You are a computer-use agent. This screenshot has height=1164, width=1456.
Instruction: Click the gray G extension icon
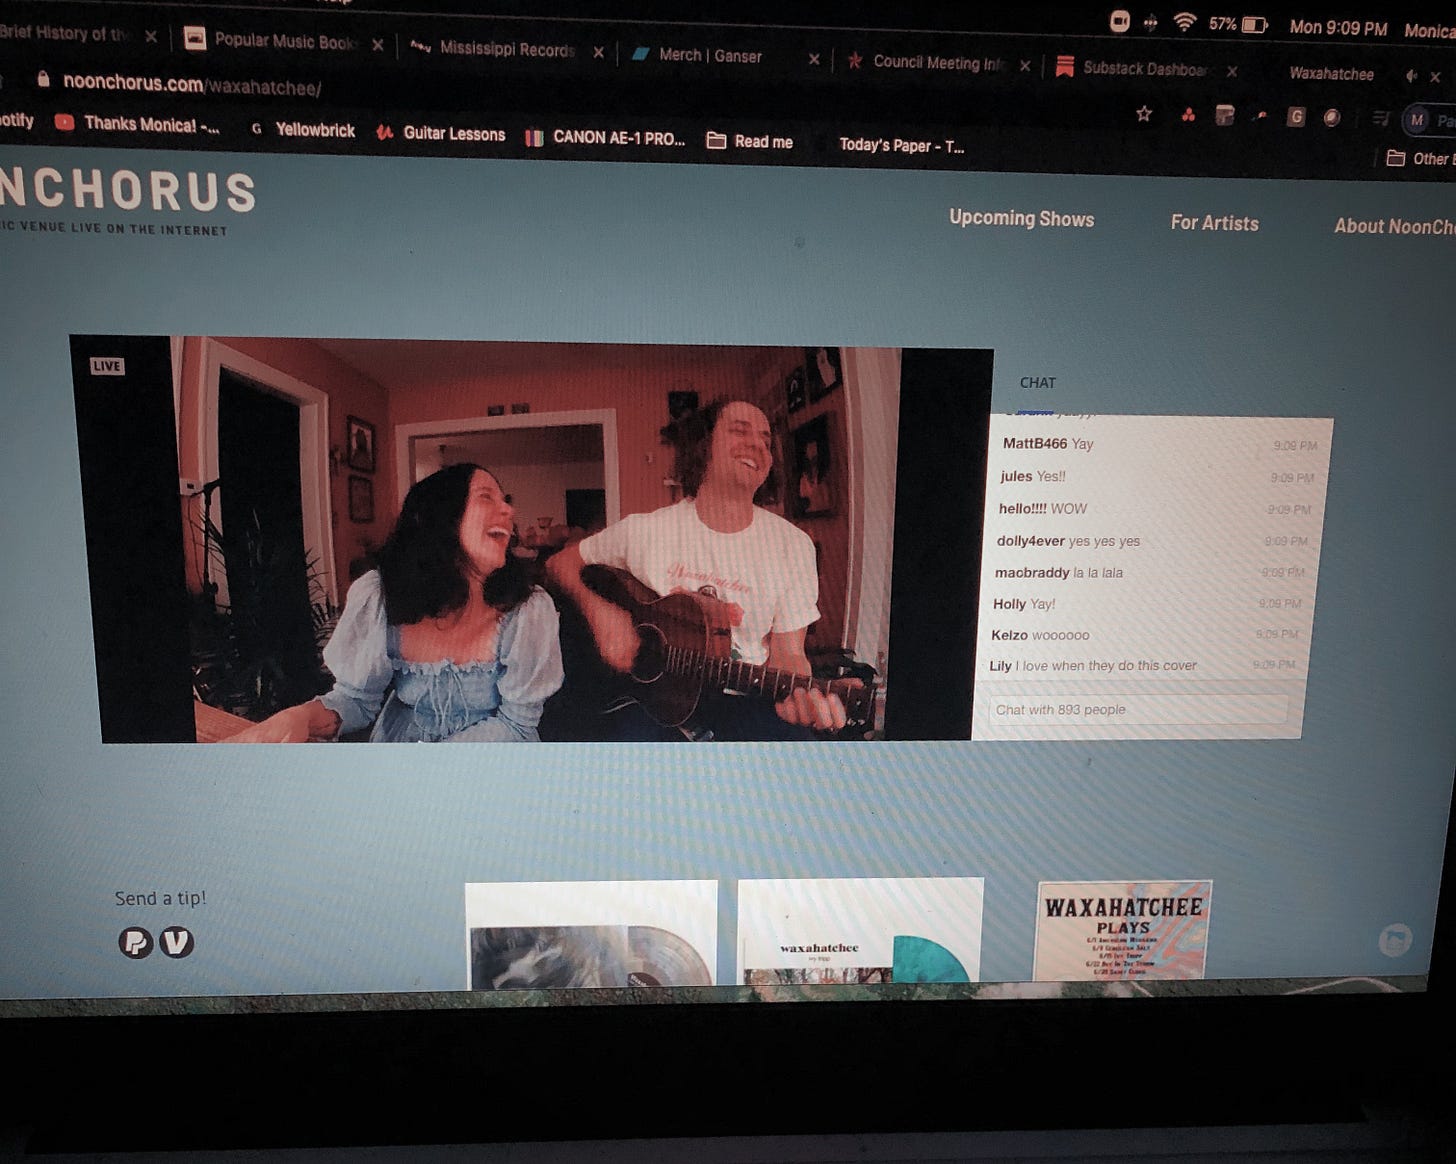[1296, 117]
